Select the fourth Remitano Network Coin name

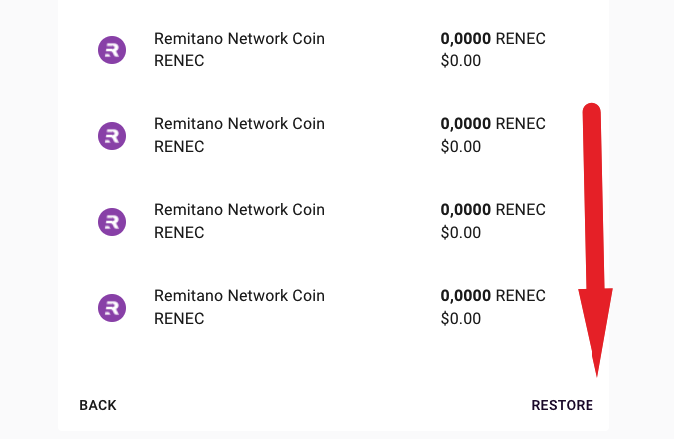[x=239, y=295]
